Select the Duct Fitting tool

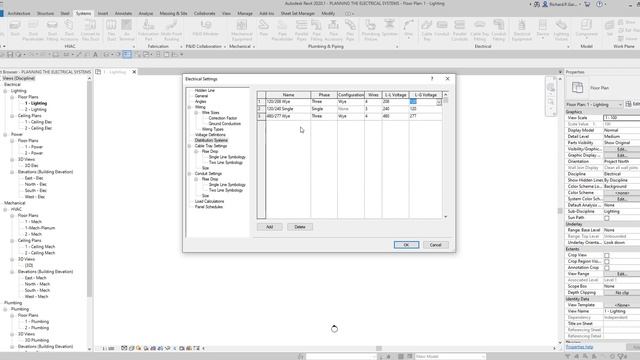coord(52,29)
